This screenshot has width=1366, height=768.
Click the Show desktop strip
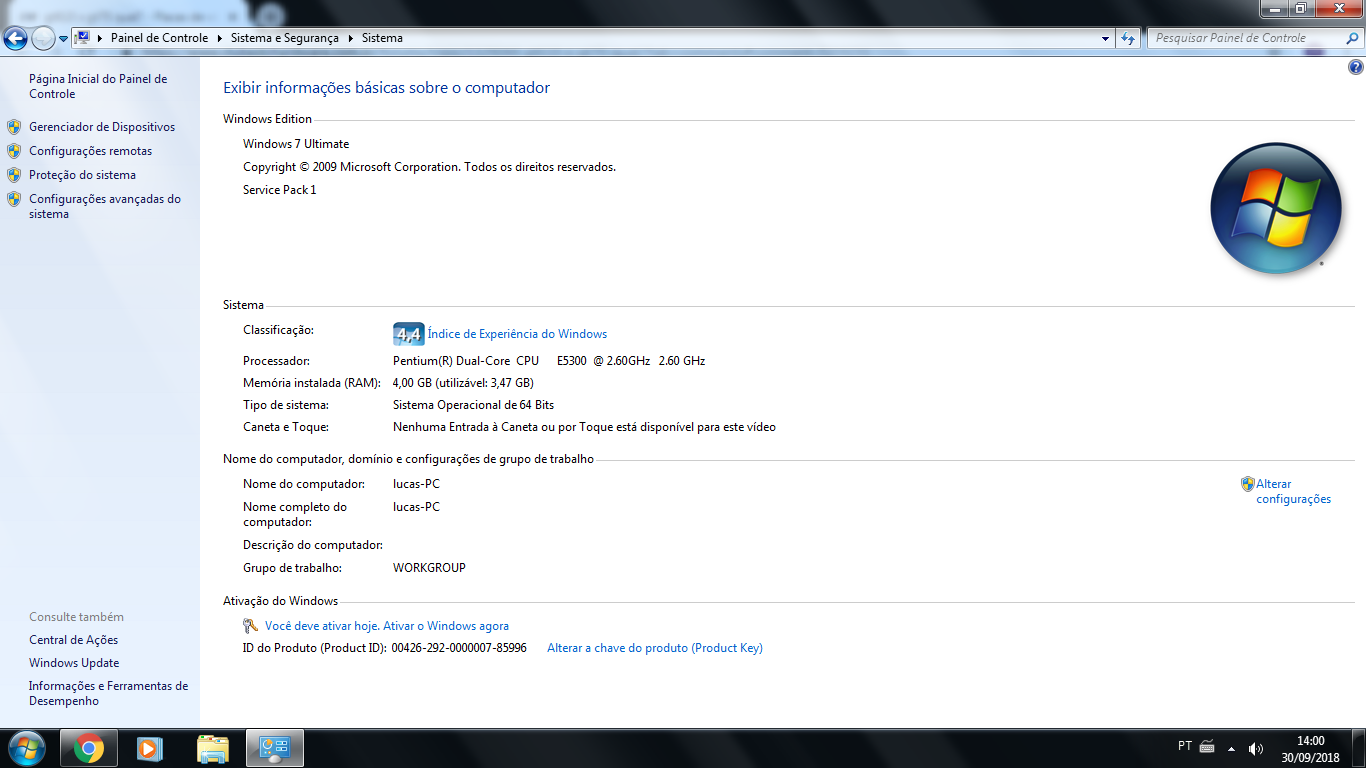click(x=1359, y=748)
